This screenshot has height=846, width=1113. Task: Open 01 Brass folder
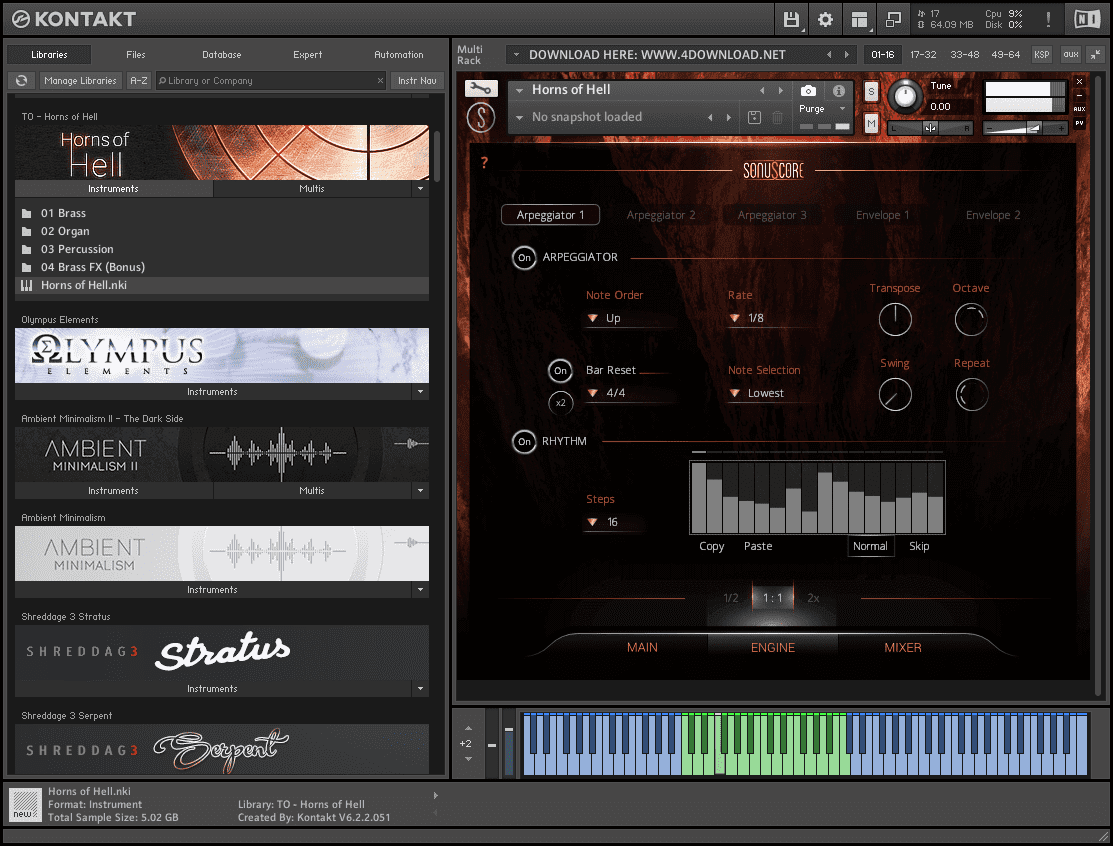62,213
